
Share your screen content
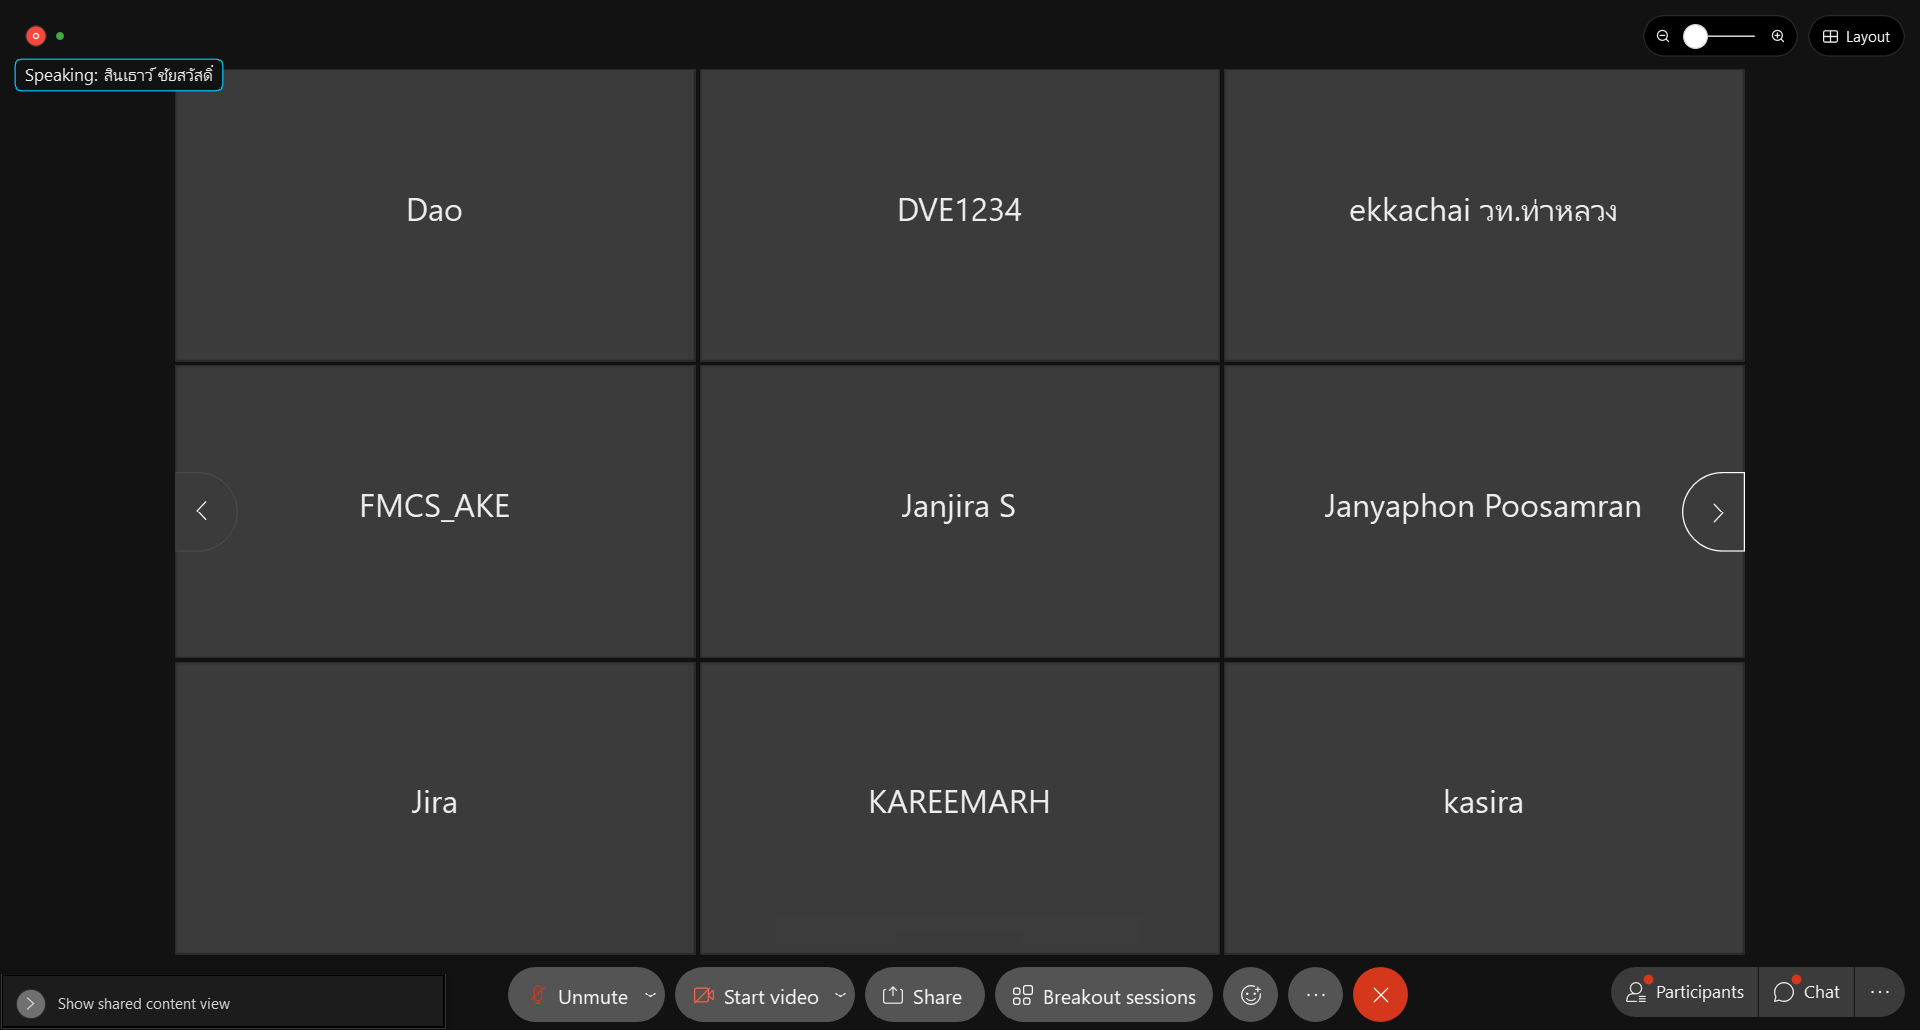[923, 995]
